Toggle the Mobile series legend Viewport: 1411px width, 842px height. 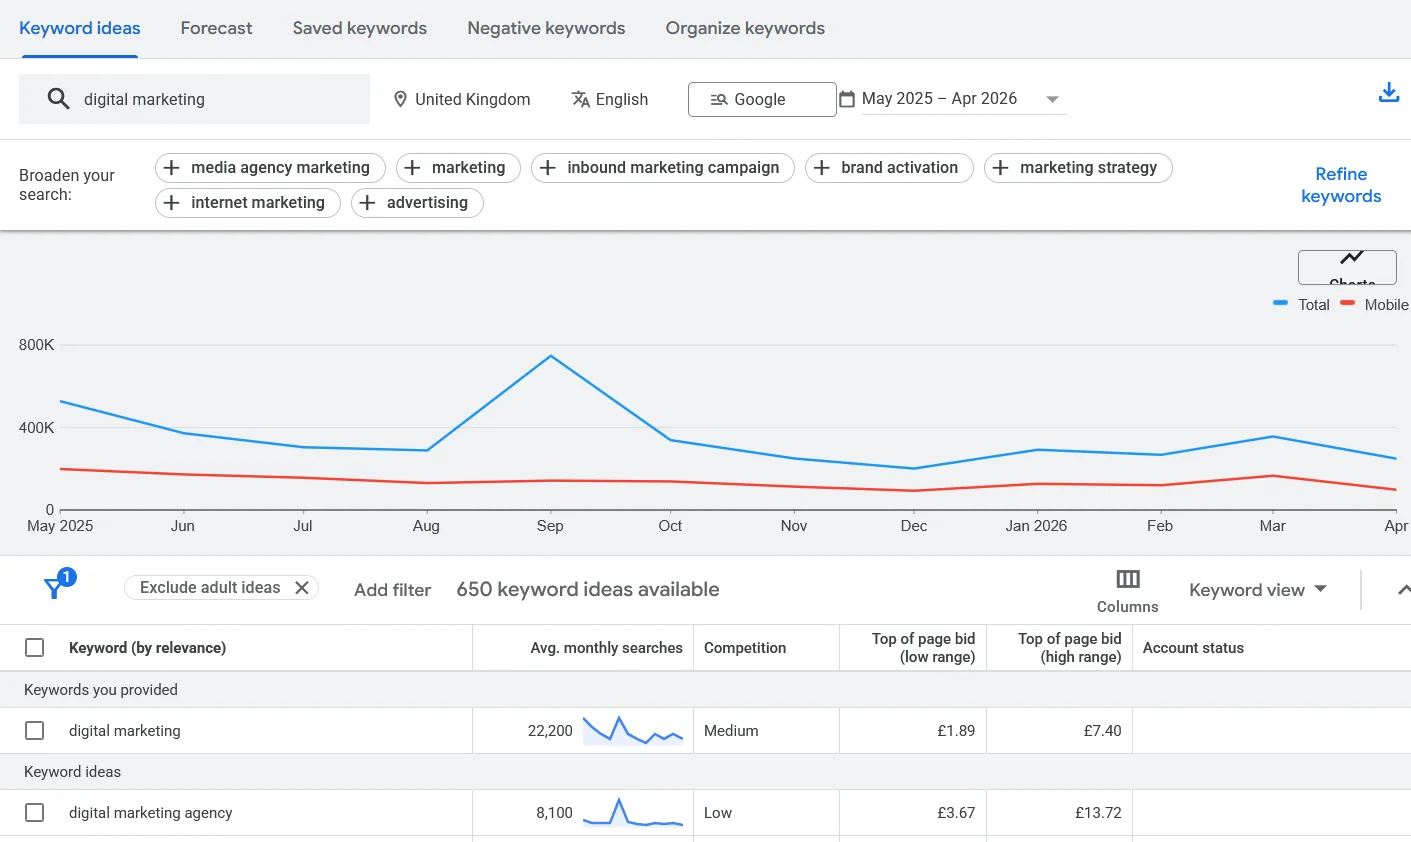tap(1375, 304)
